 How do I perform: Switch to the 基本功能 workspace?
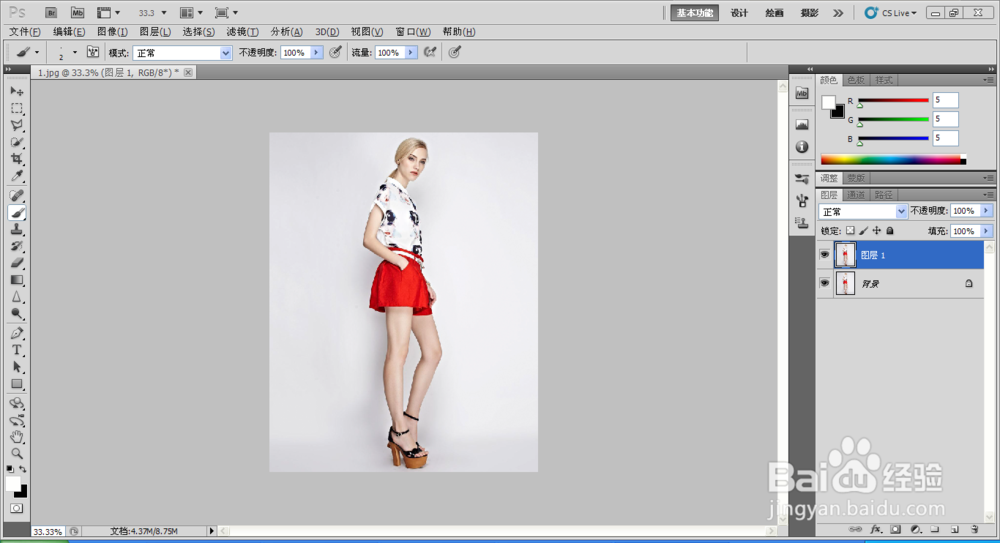pos(695,13)
